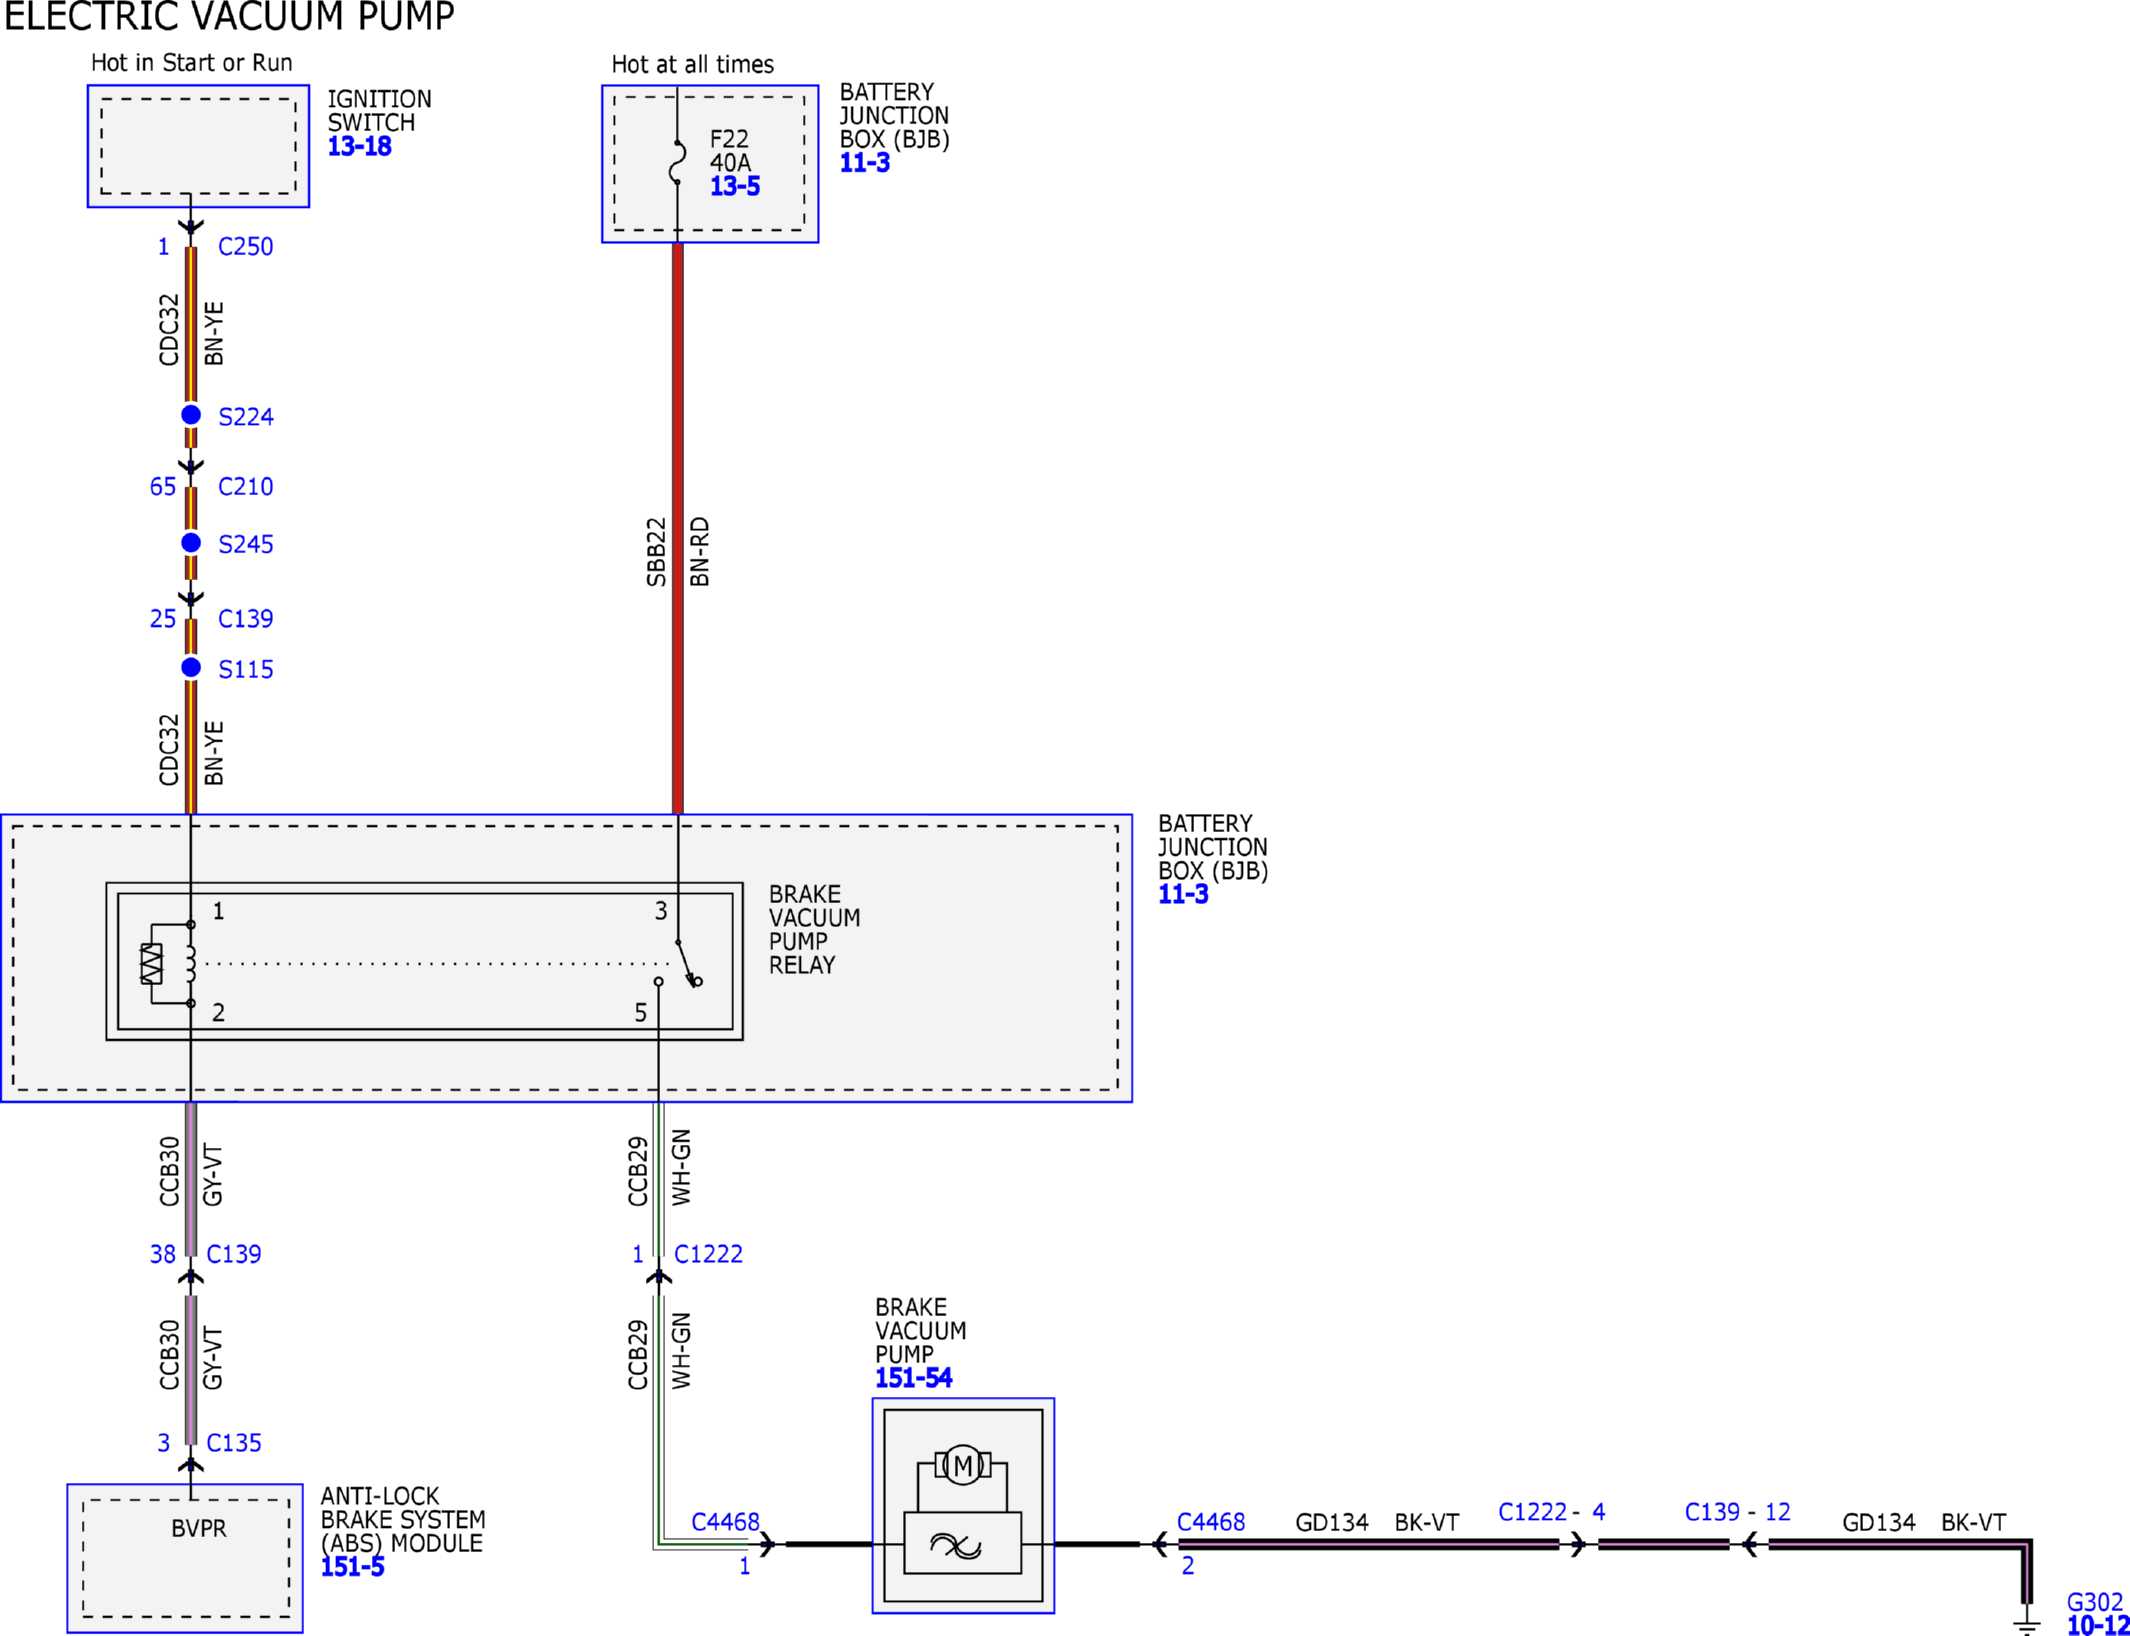Open the 13-5 reference under F22 40A

point(734,187)
